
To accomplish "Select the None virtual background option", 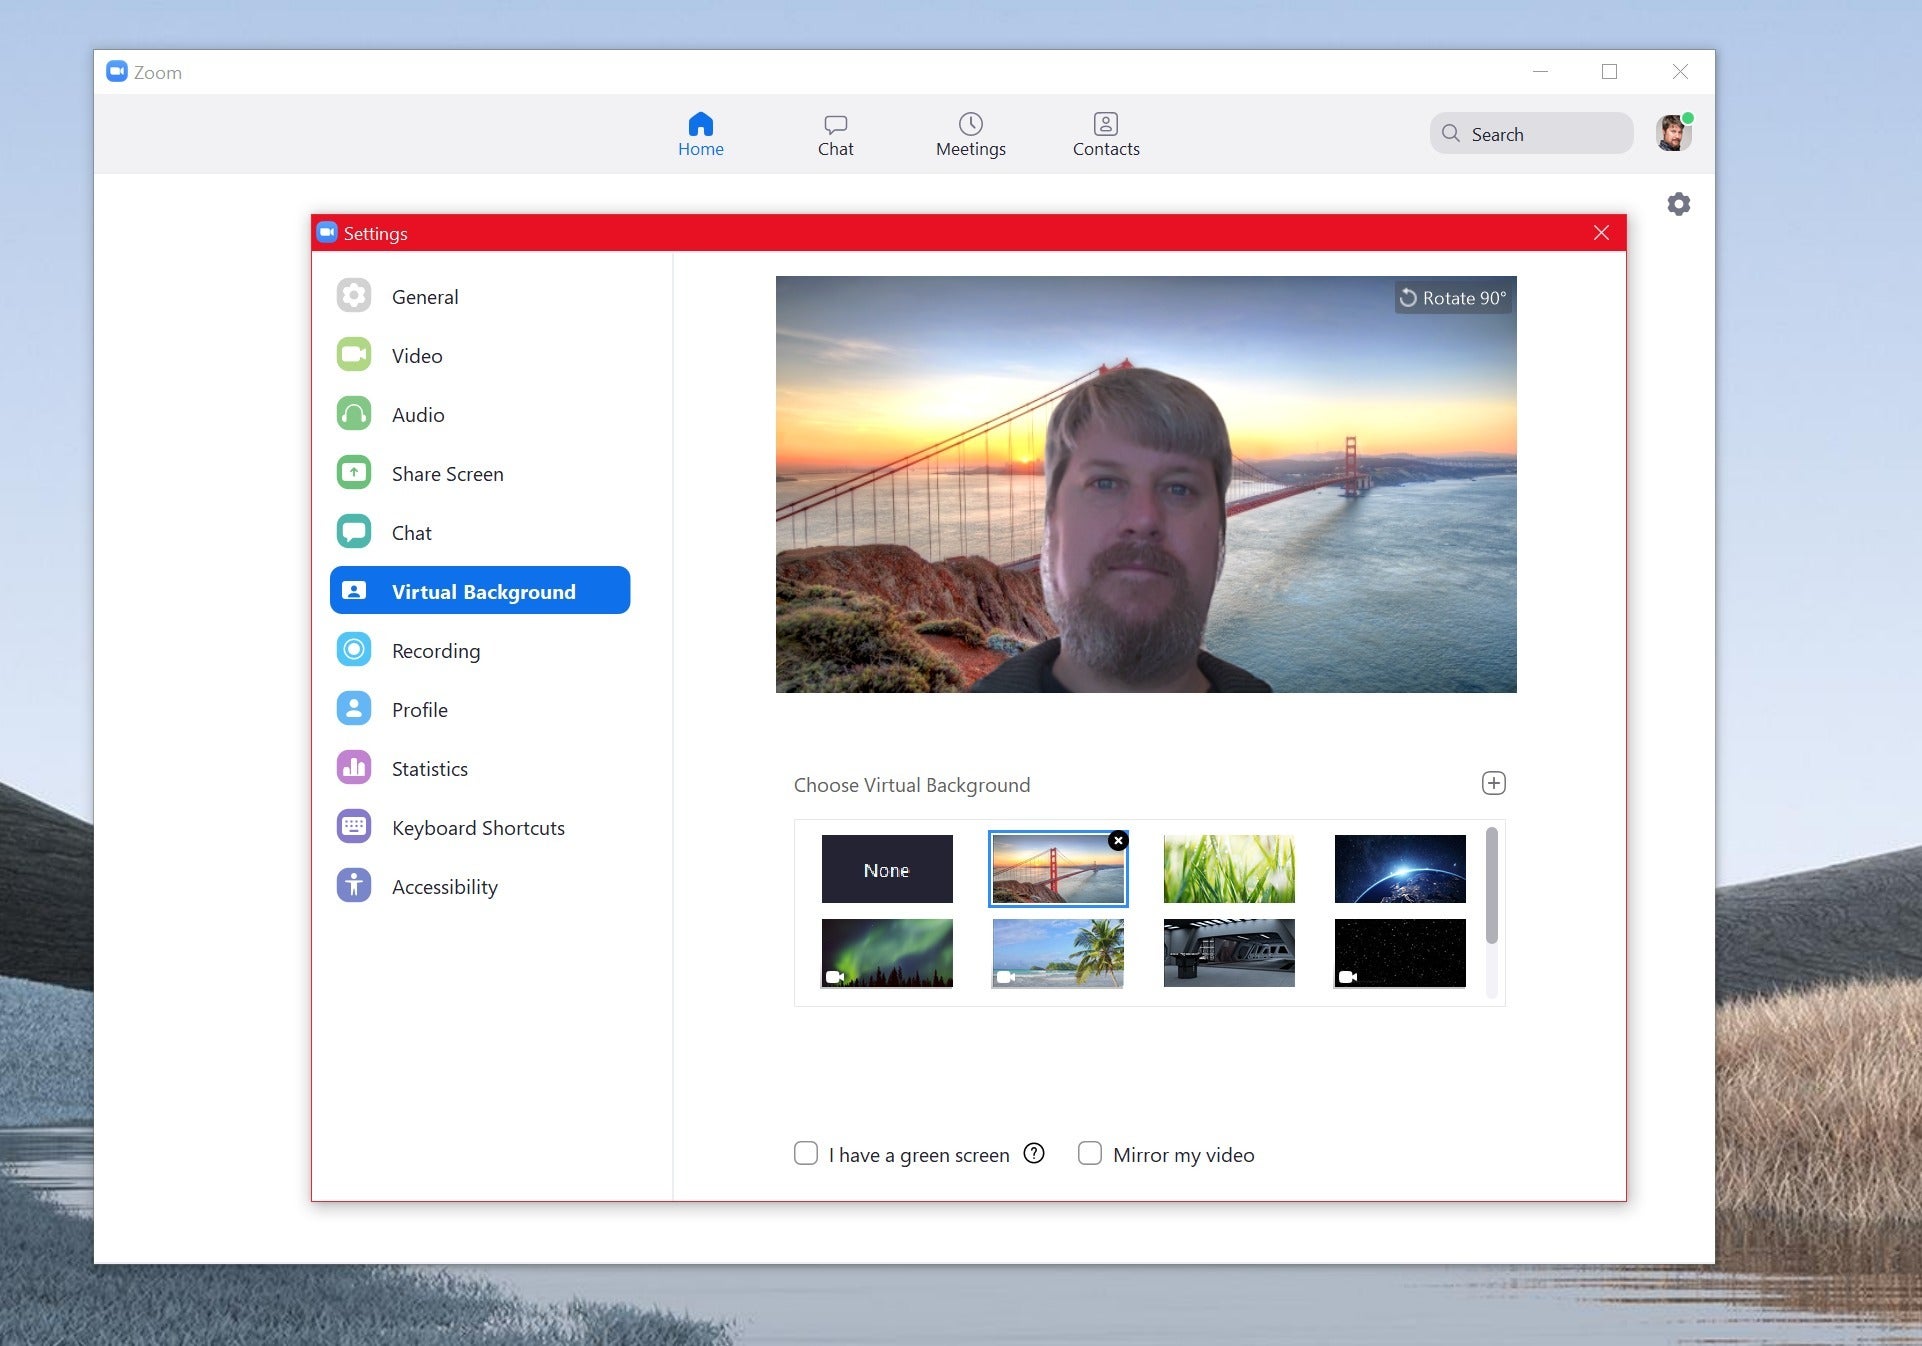I will [x=887, y=869].
